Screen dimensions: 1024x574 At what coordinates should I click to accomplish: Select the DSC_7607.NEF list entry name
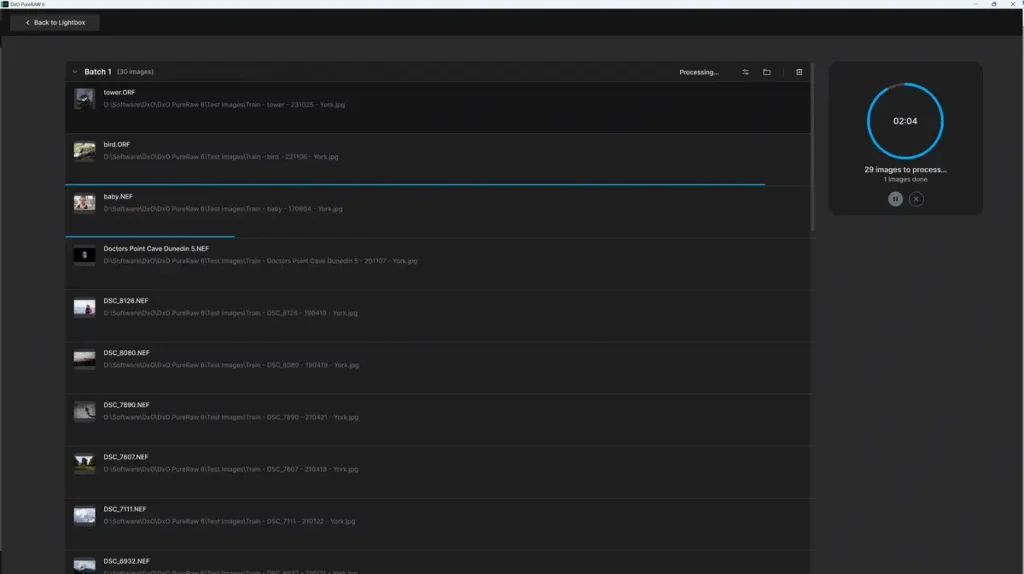127,457
